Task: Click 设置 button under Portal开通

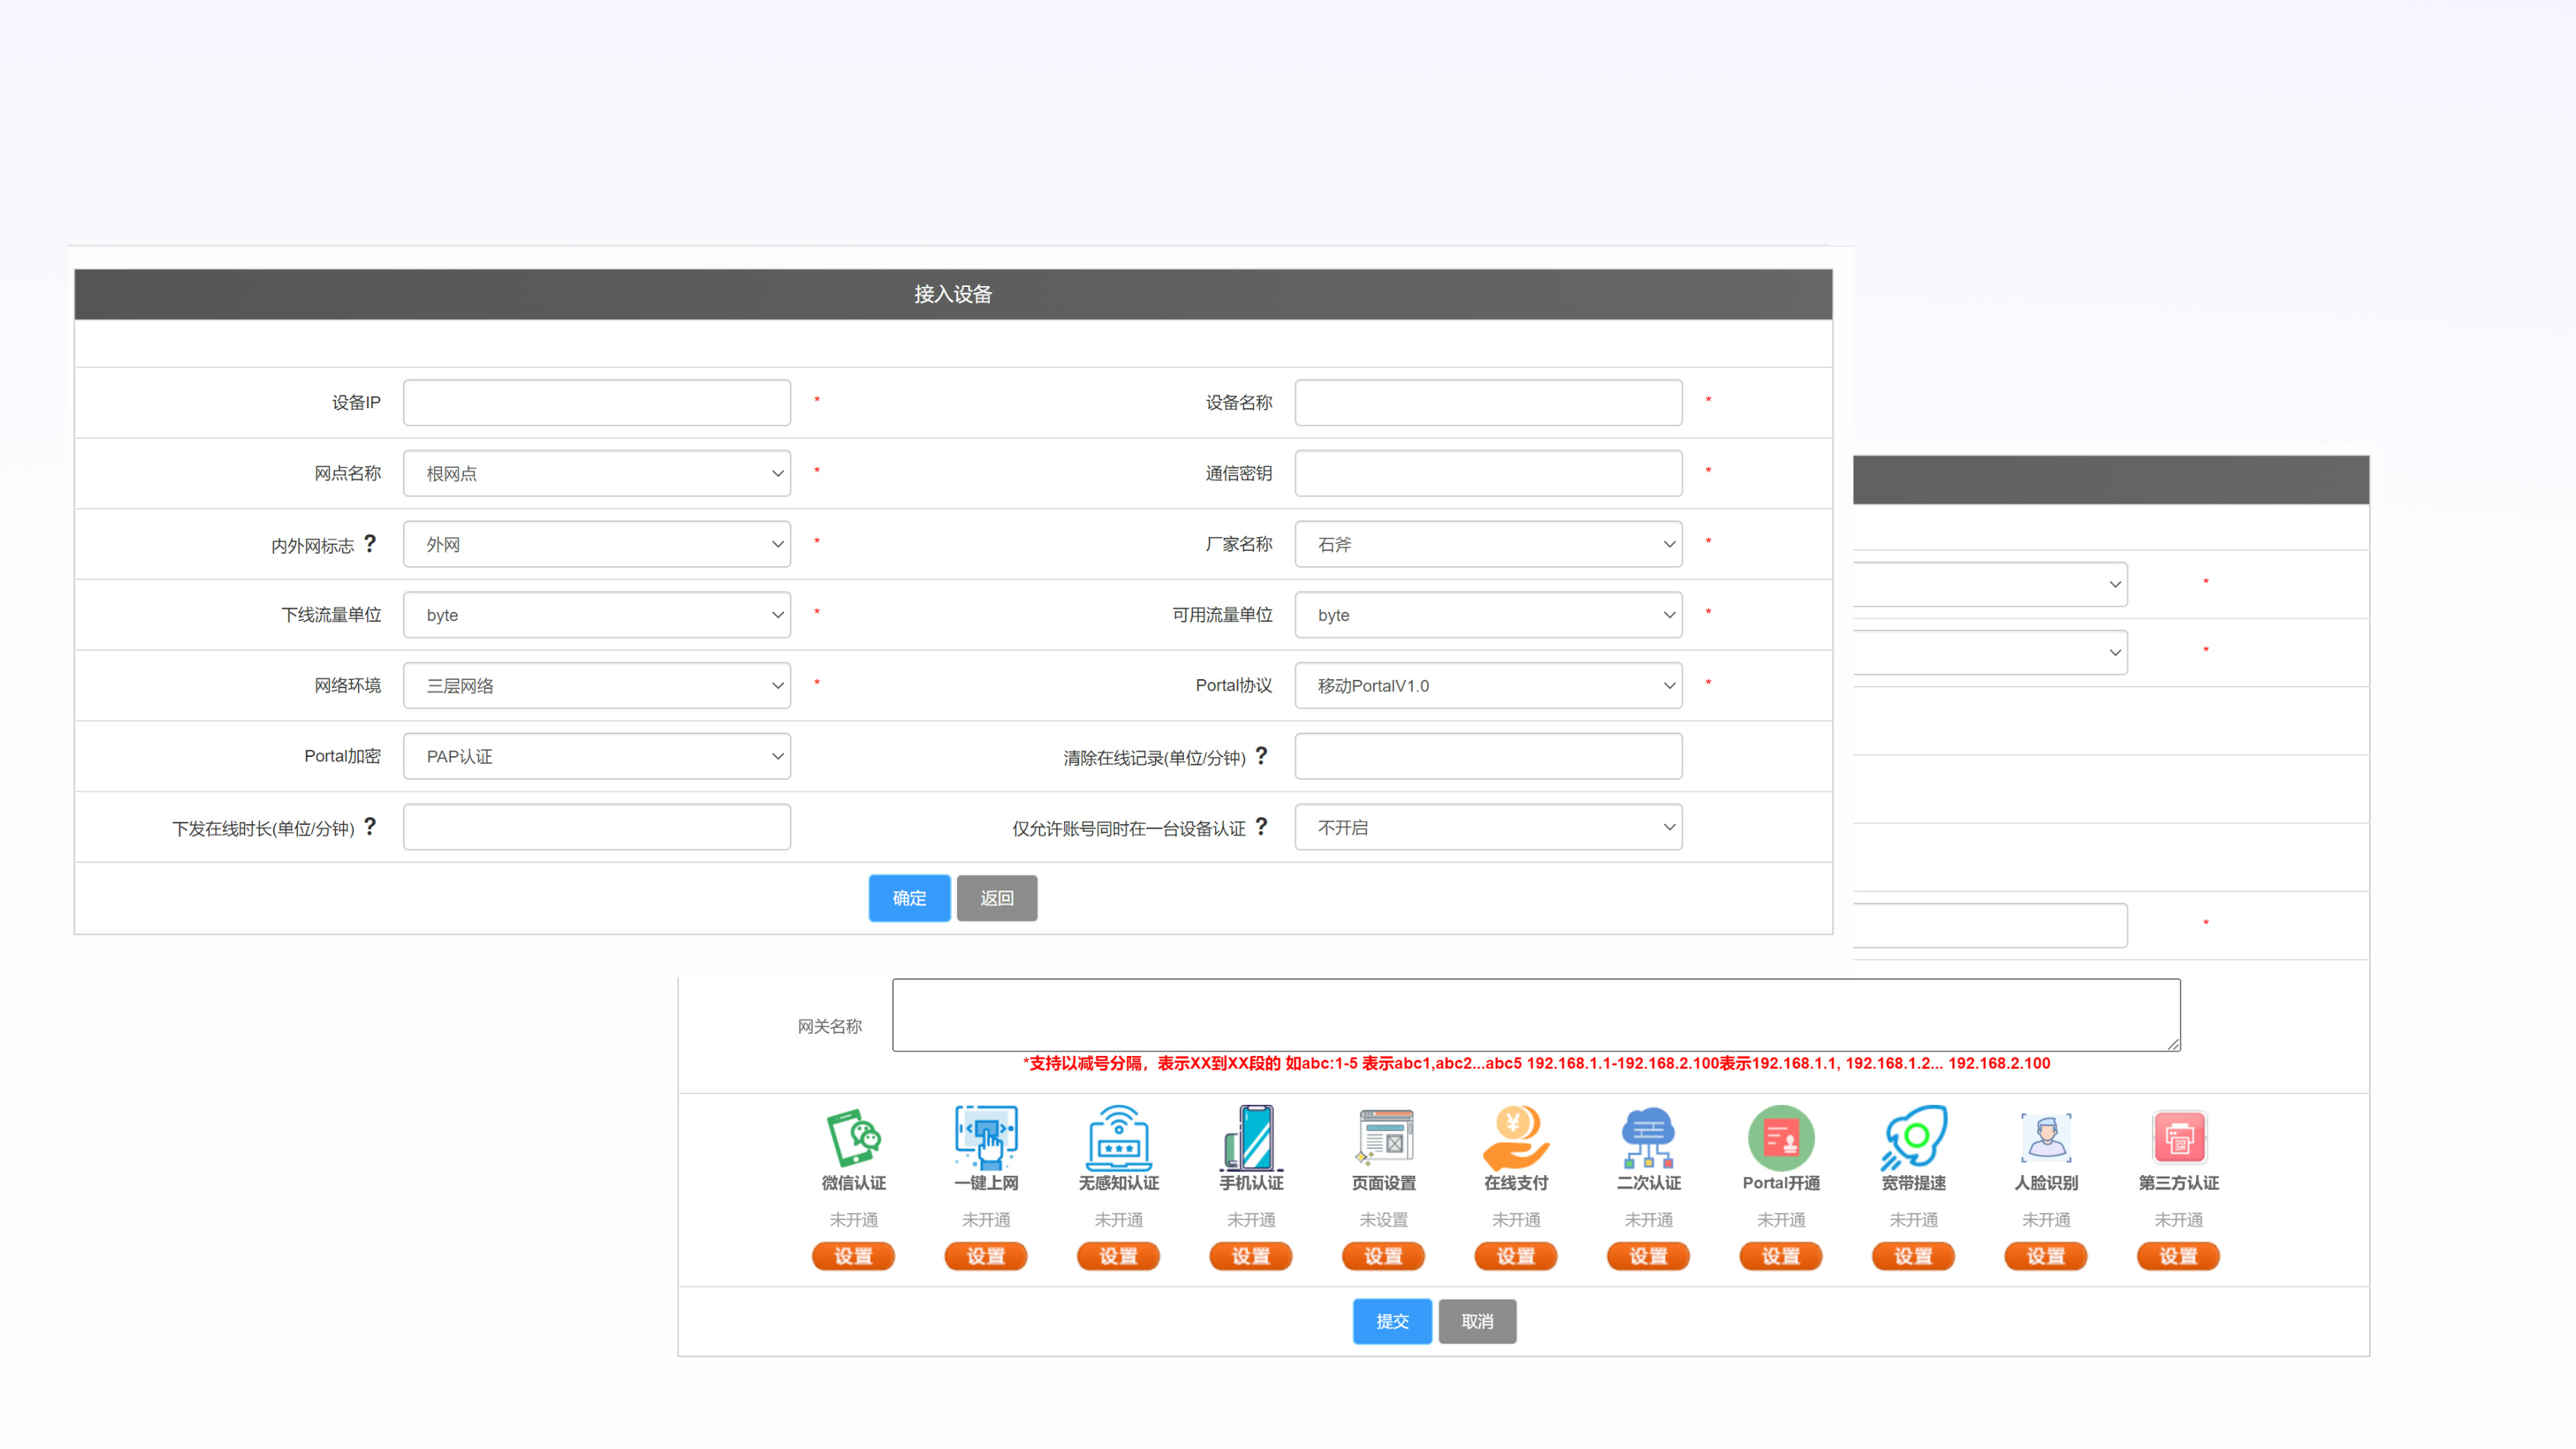Action: pos(1781,1256)
